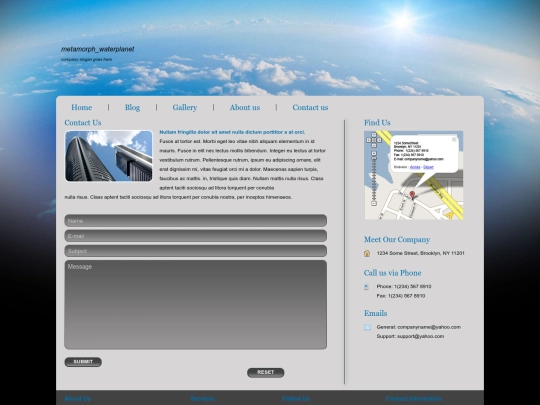This screenshot has width=540, height=405.
Task: Click the address '1234 Some Street, Brooklyn' text
Action: point(420,253)
